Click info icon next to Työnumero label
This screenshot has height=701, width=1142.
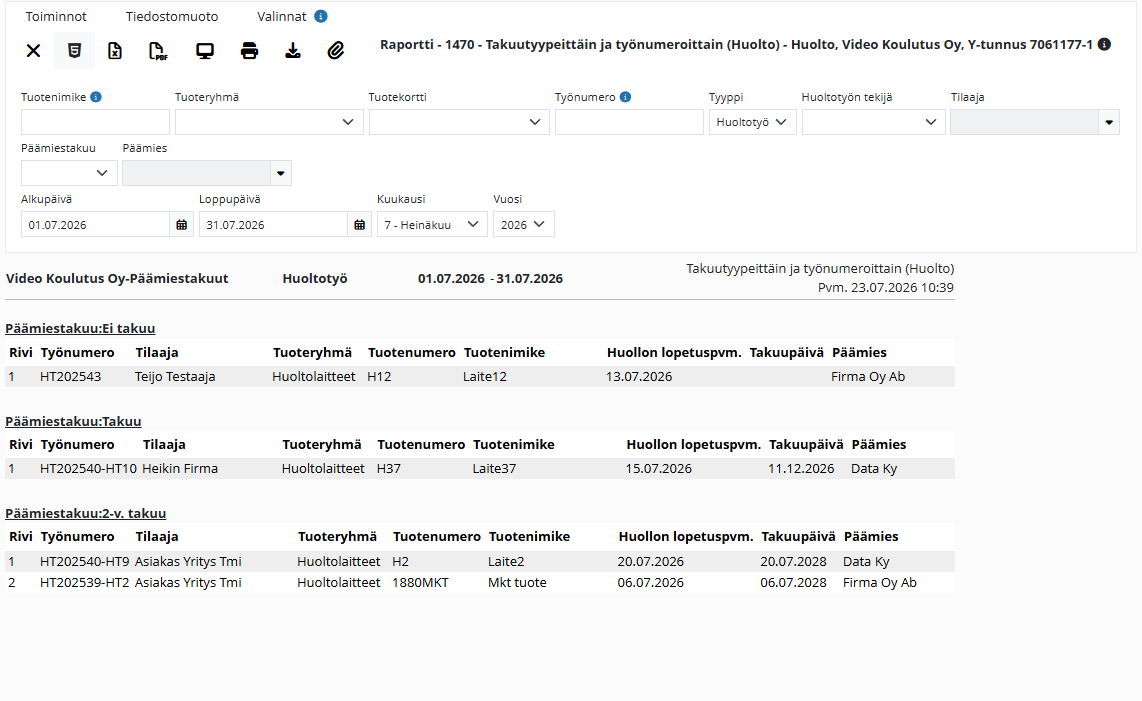625,97
